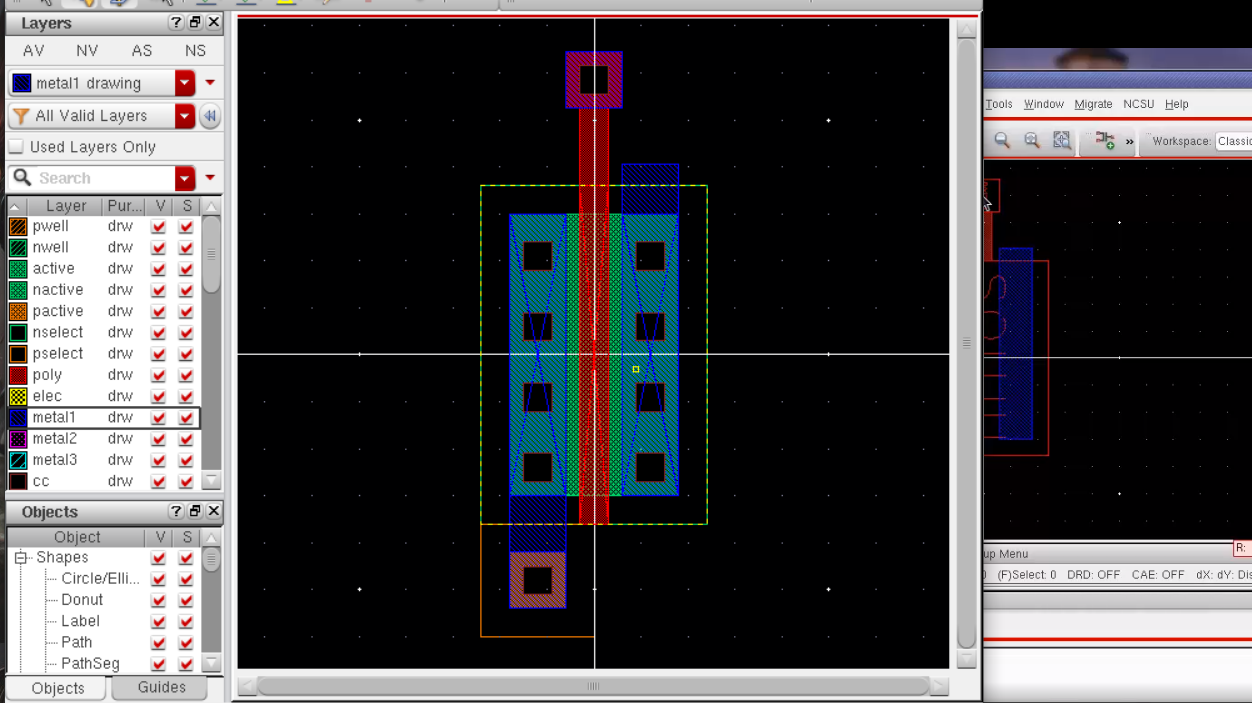Screen dimensions: 1252x703
Task: Select the active layer row
Action: coord(103,268)
